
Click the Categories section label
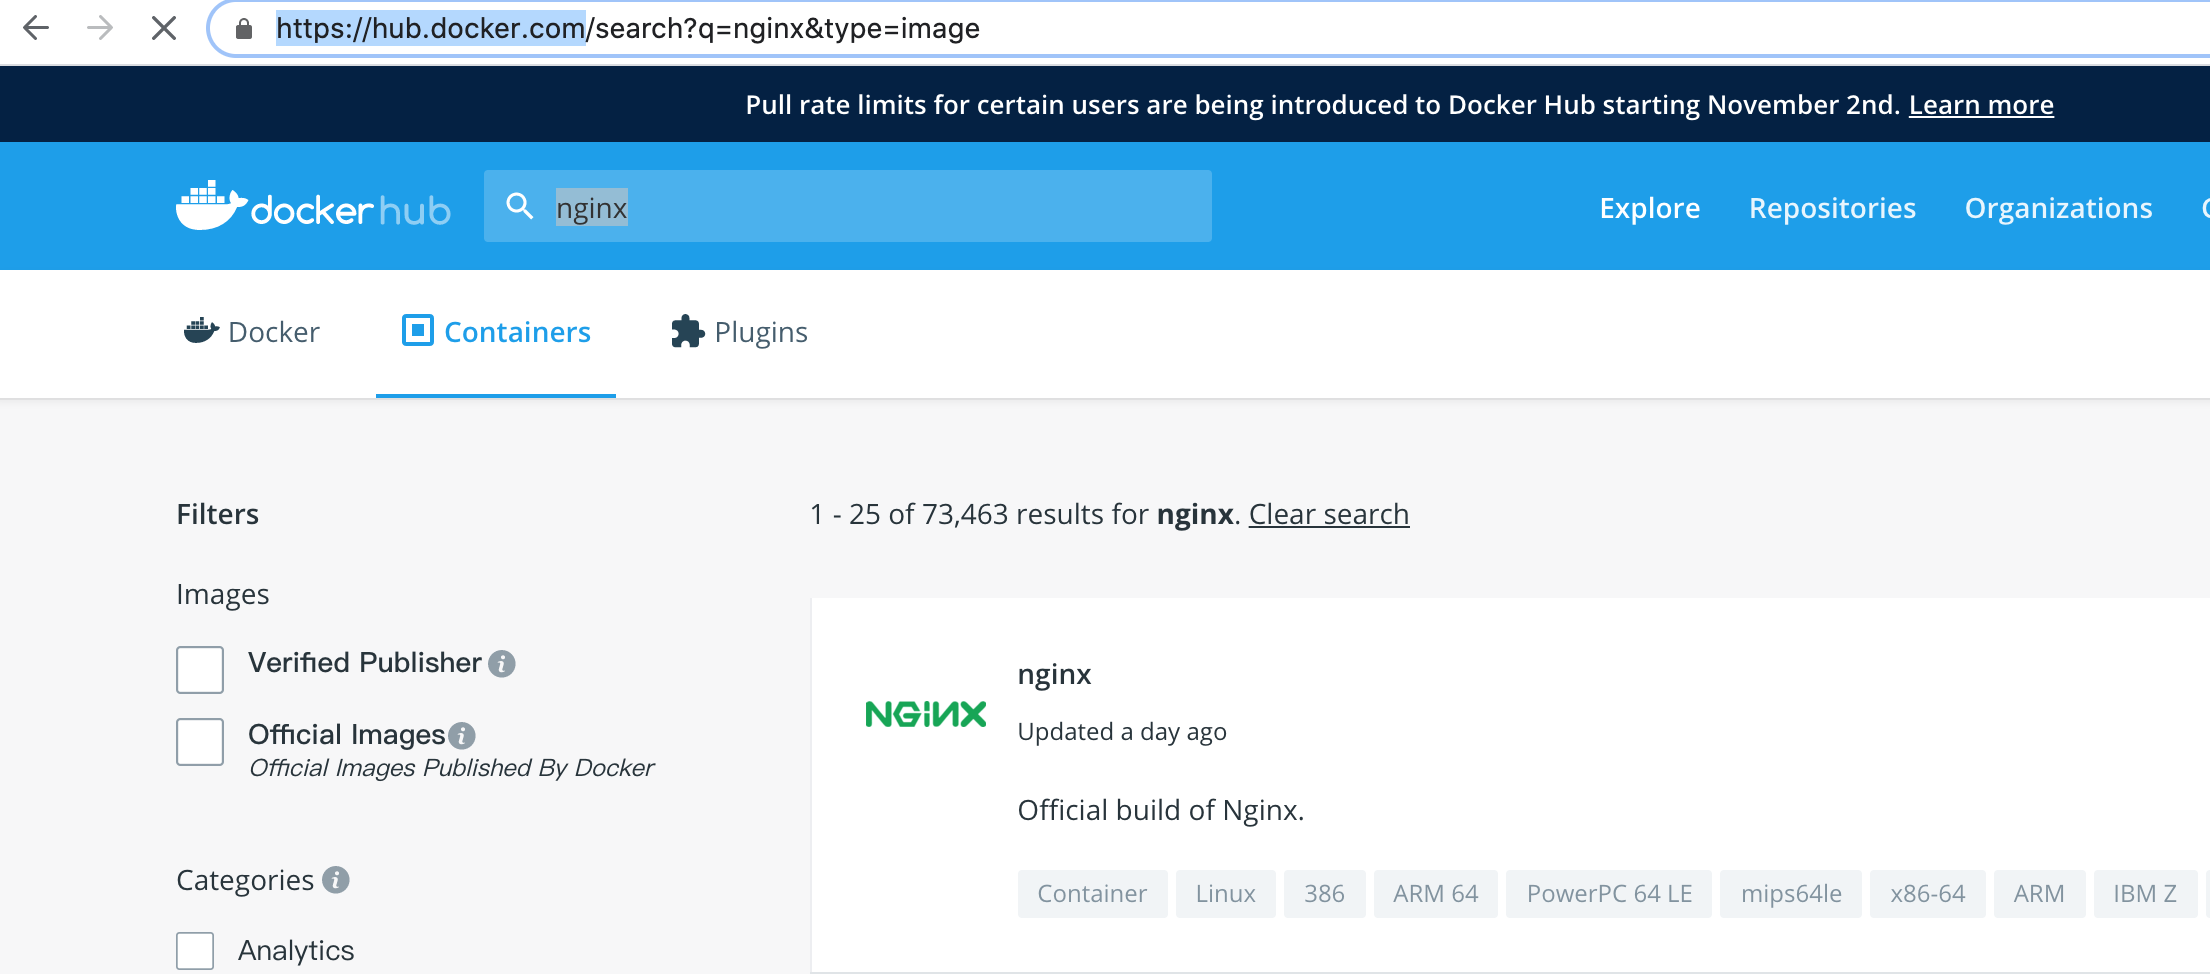pyautogui.click(x=245, y=880)
